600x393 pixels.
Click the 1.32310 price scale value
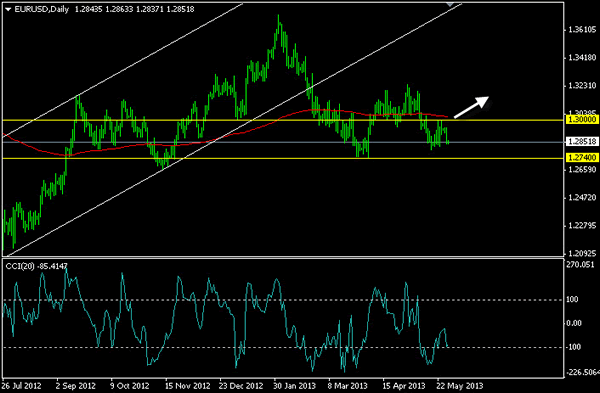(x=582, y=86)
